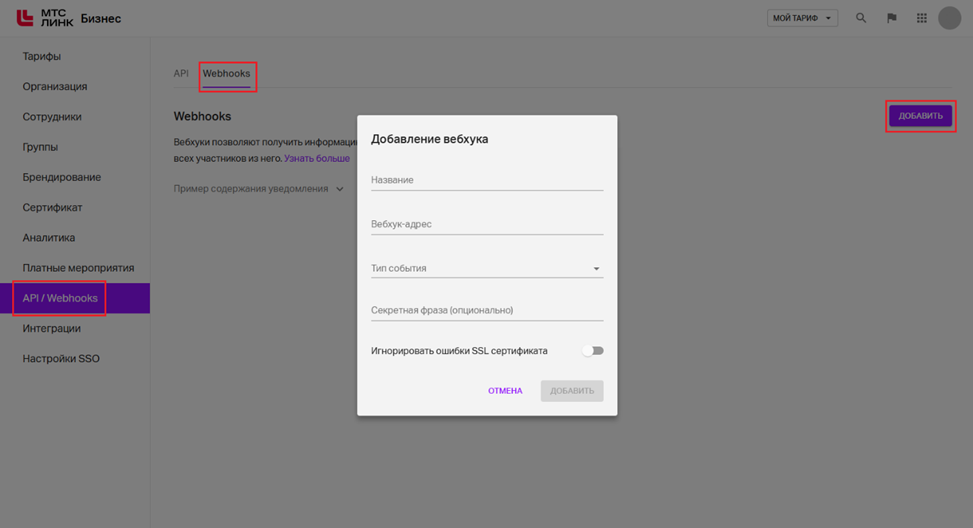Toggle Ignore SSL certificate errors switch
973x528 pixels.
click(x=593, y=351)
